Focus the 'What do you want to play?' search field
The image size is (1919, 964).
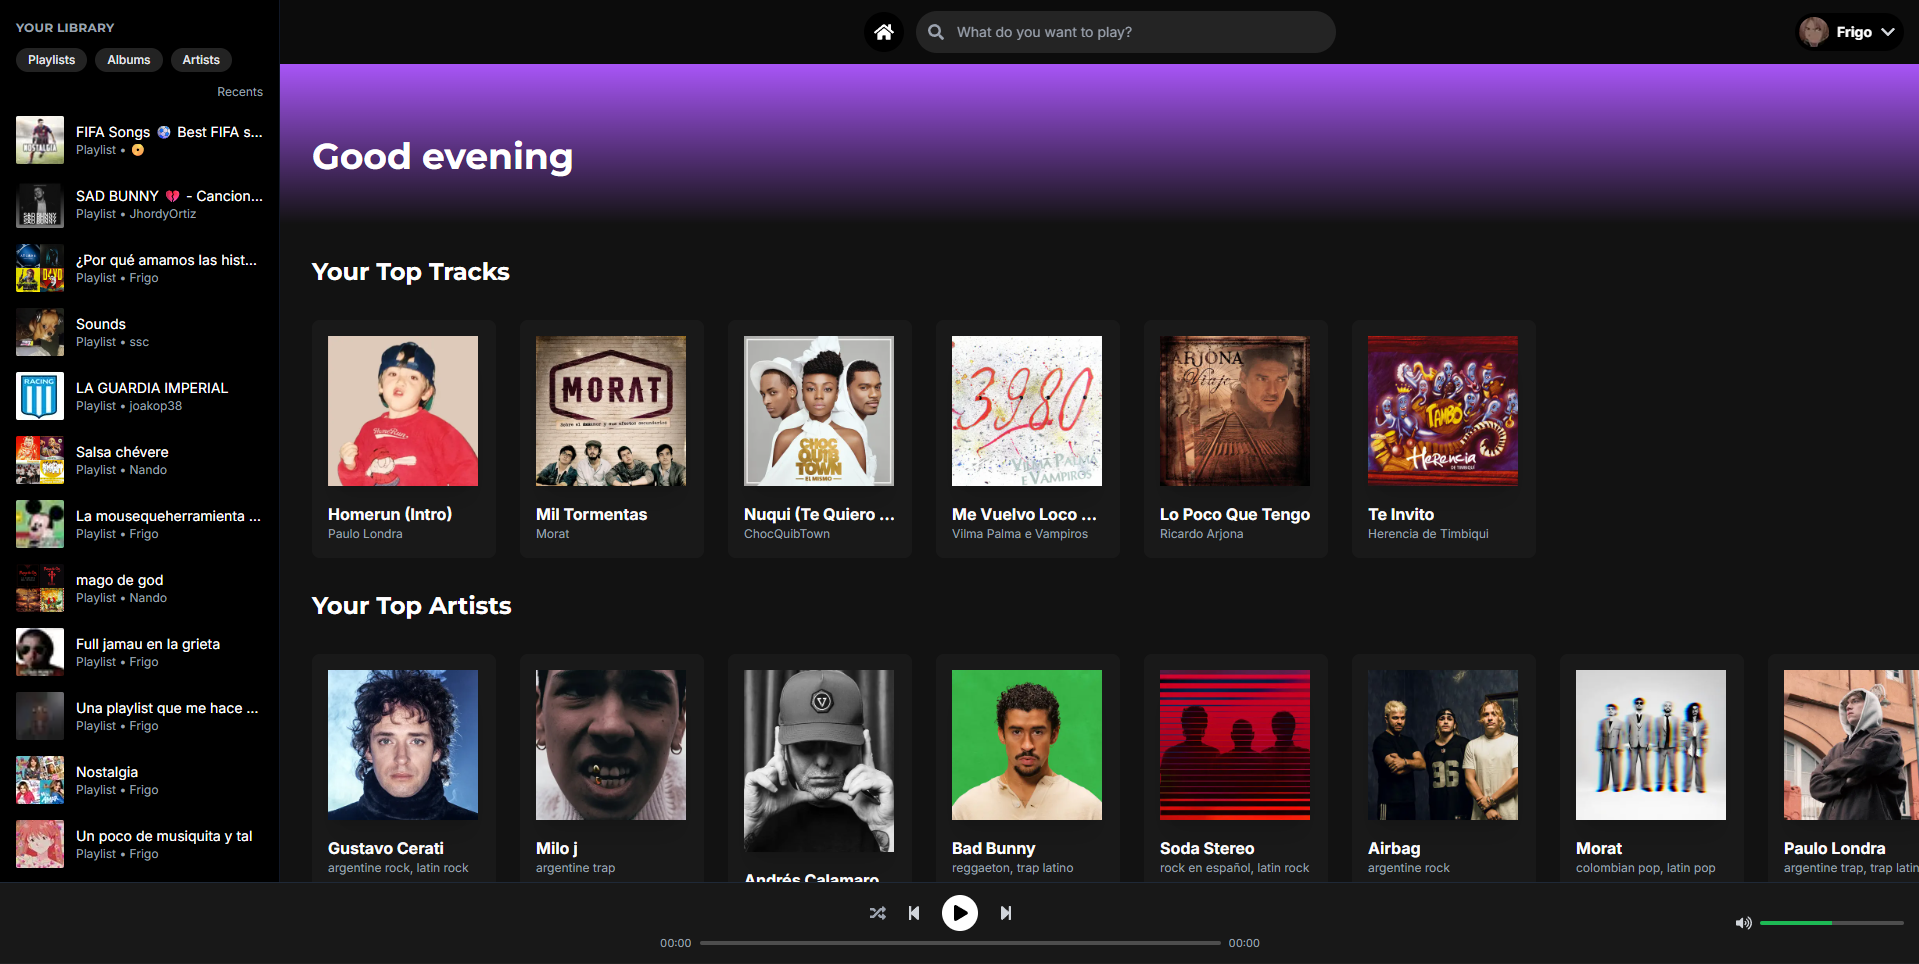(1126, 32)
